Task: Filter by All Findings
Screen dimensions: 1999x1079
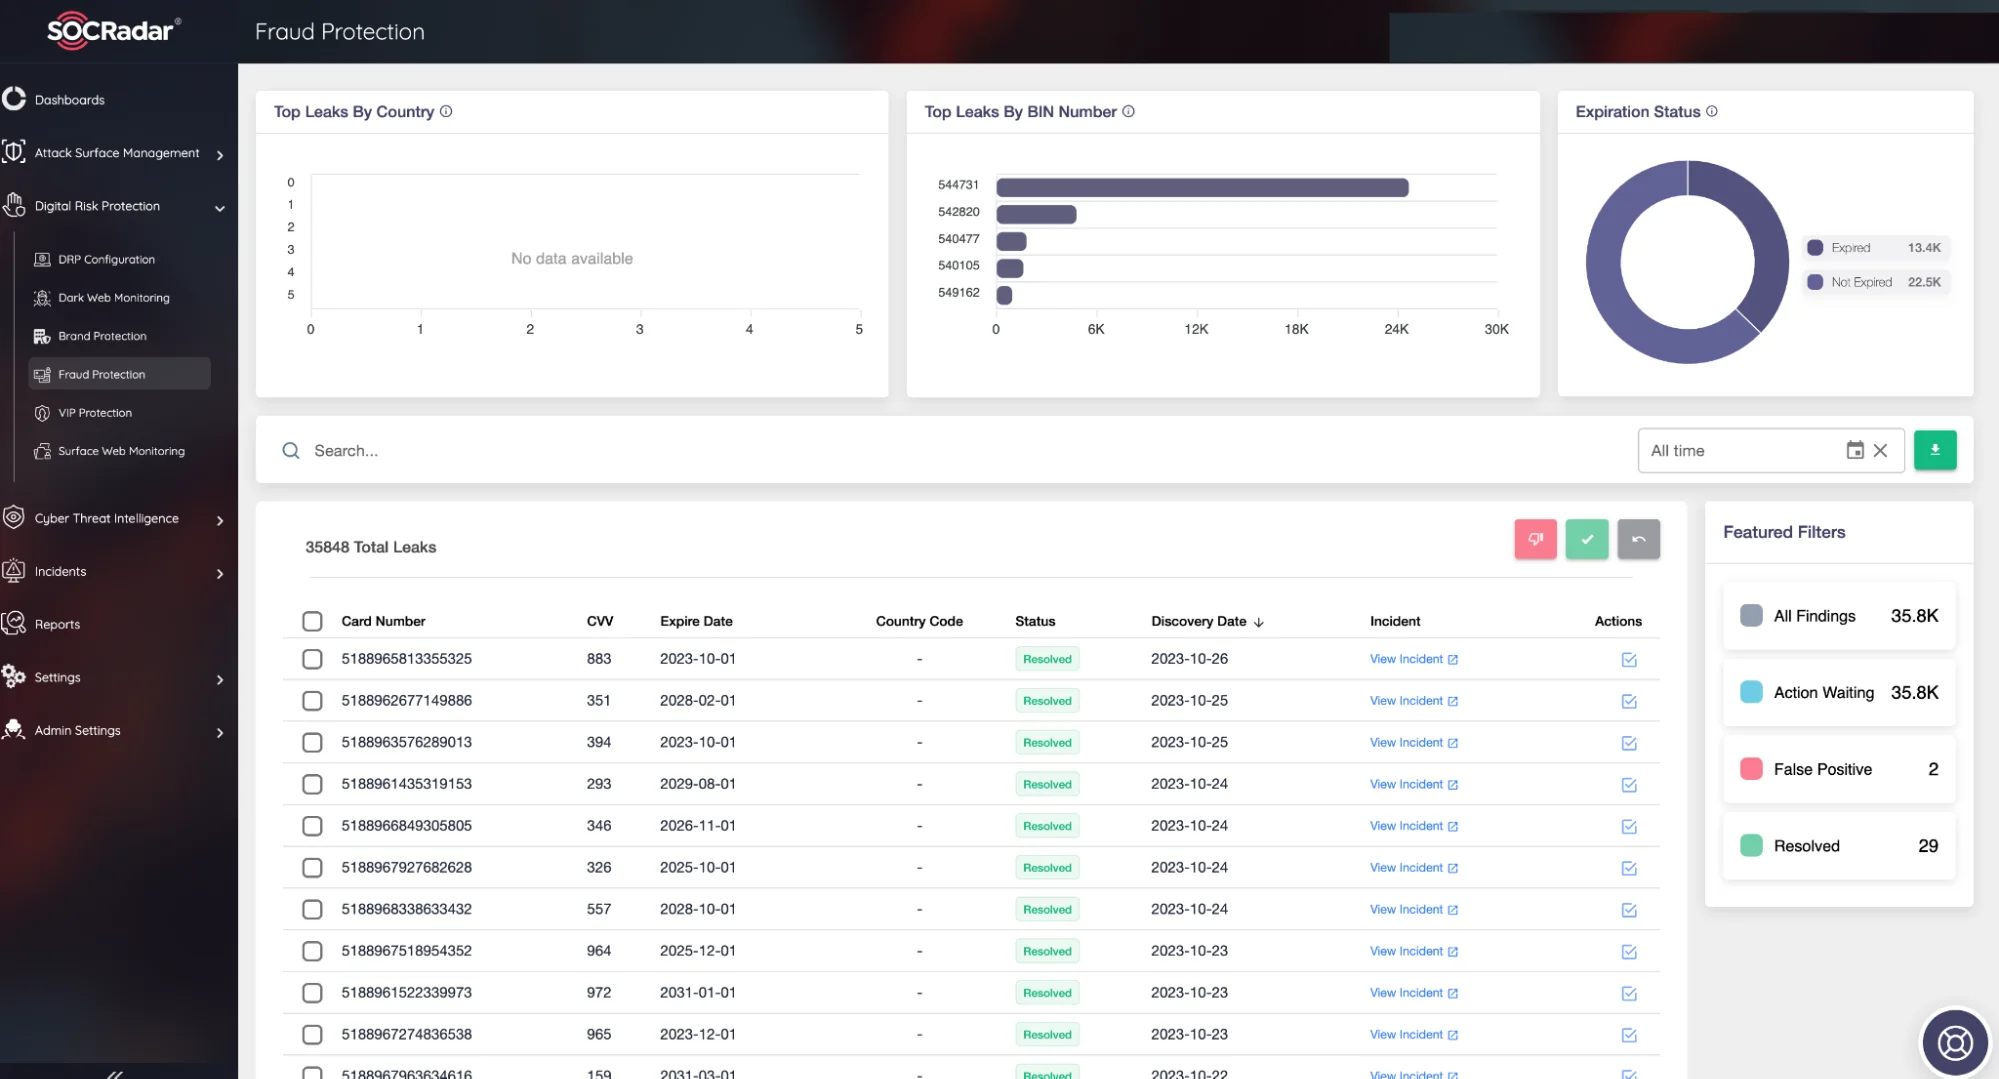Action: (x=1838, y=616)
